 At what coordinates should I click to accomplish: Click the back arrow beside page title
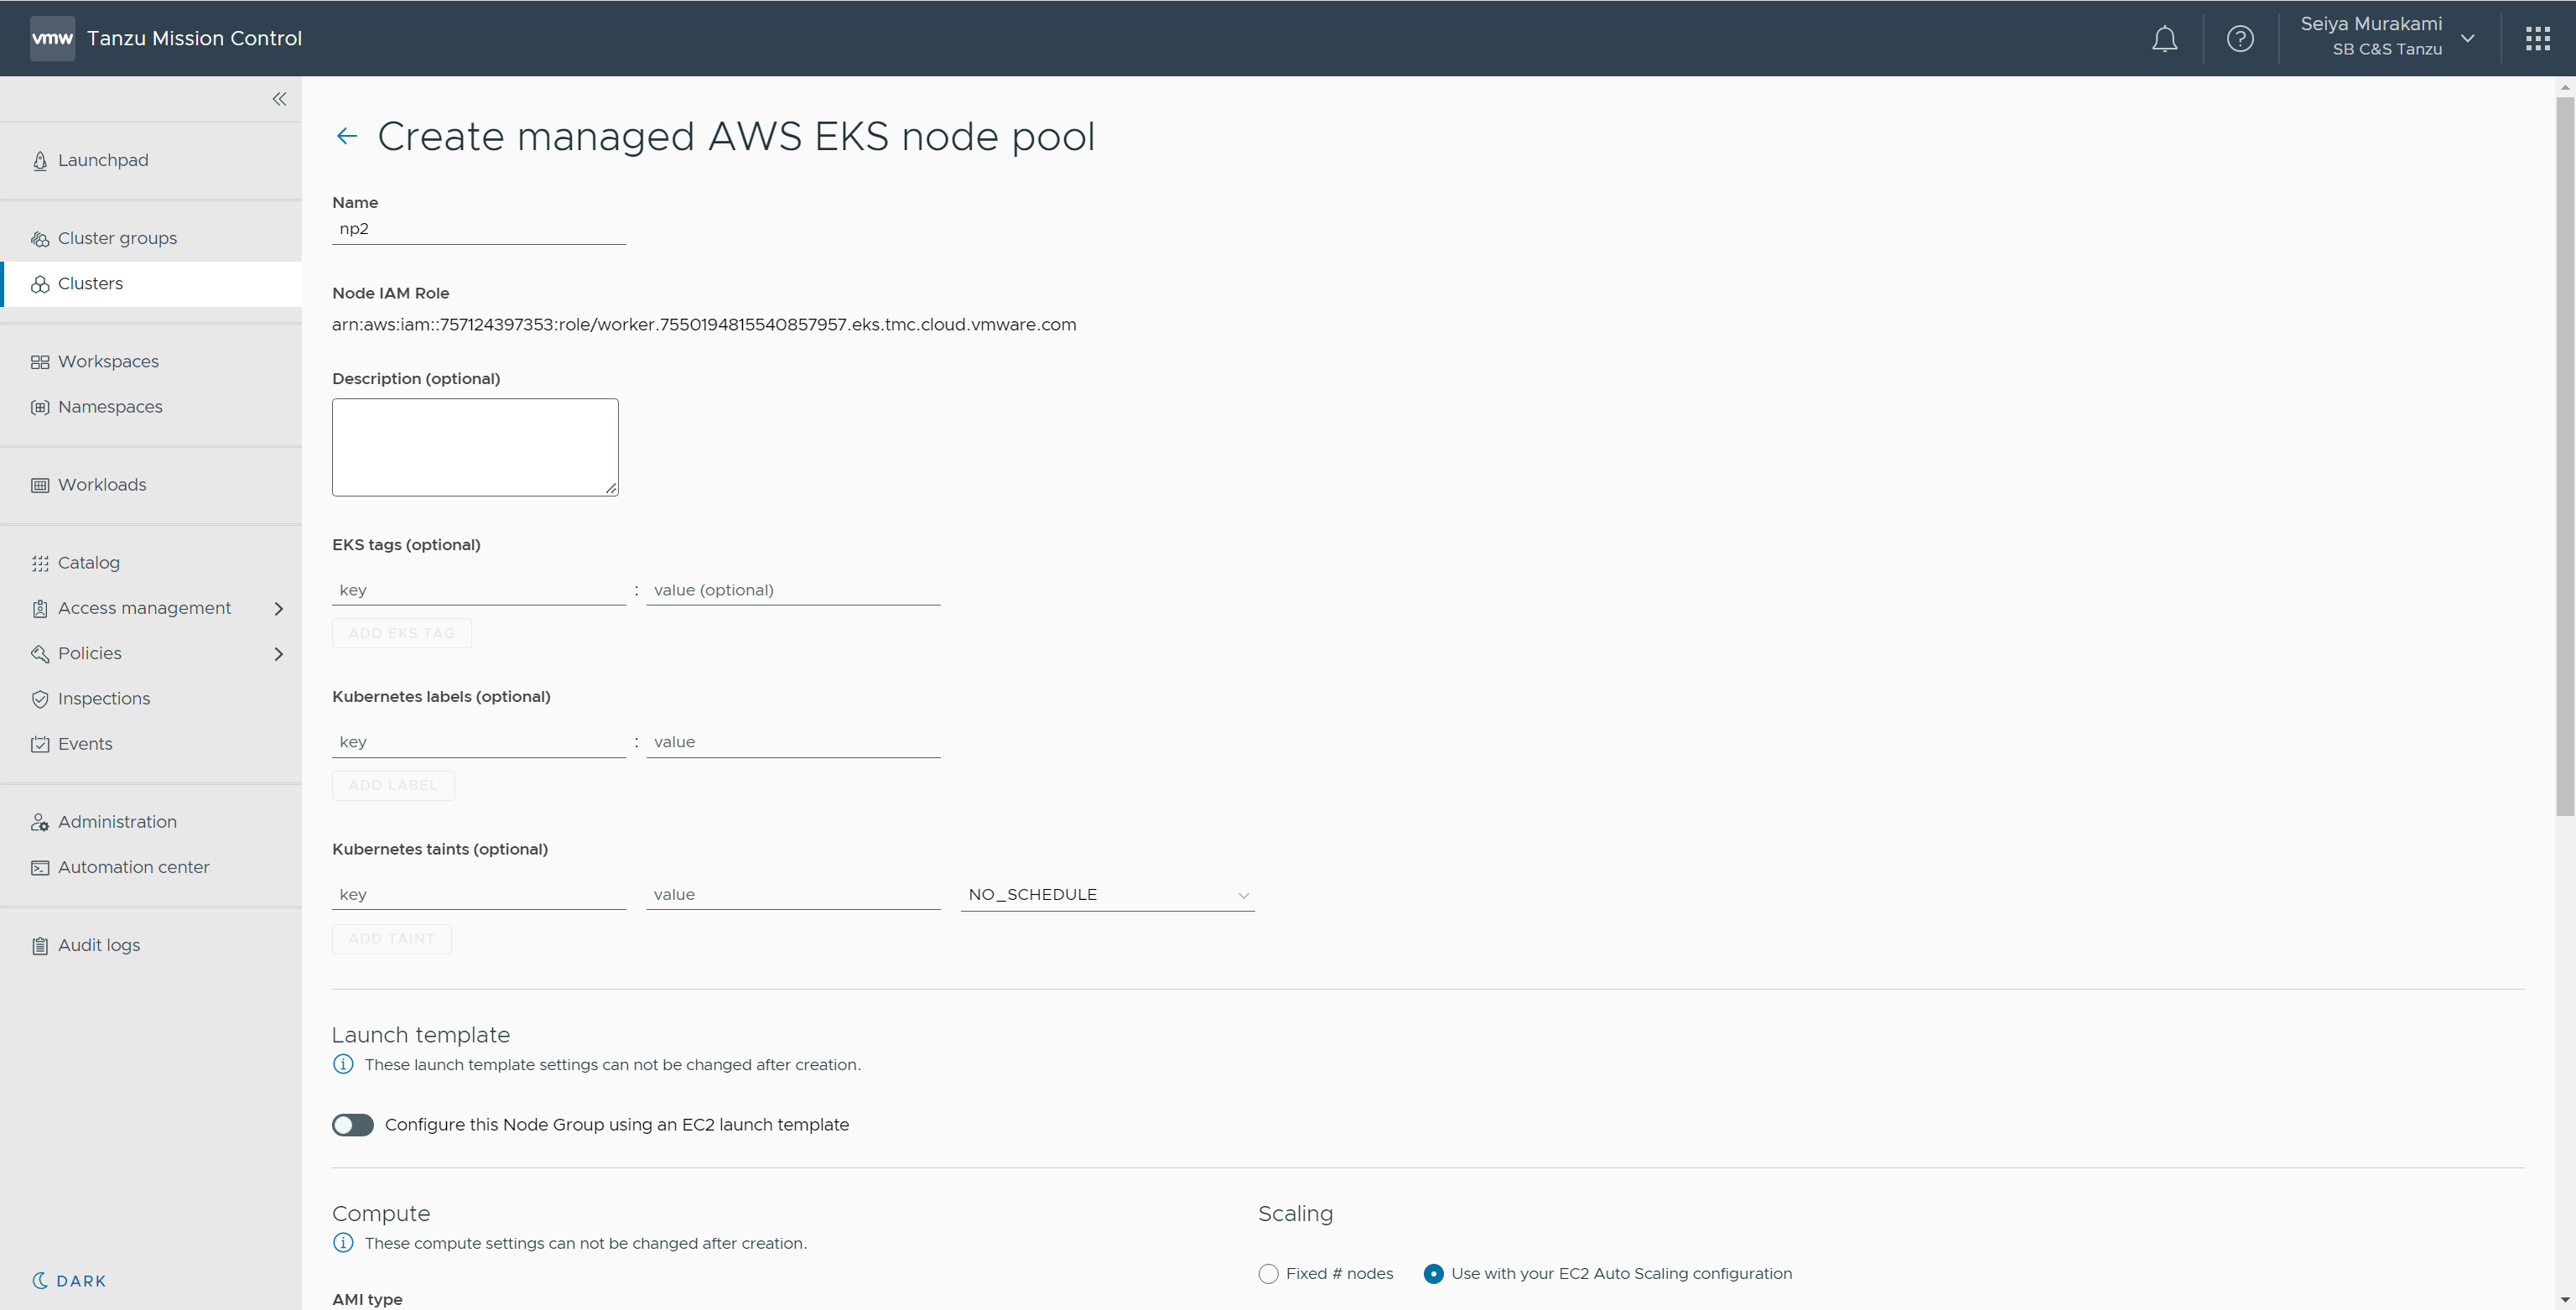tap(347, 136)
